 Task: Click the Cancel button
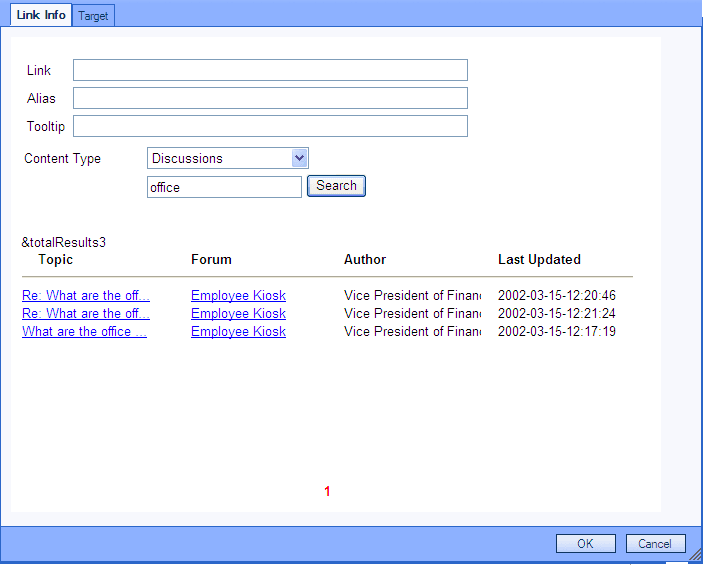tap(655, 544)
